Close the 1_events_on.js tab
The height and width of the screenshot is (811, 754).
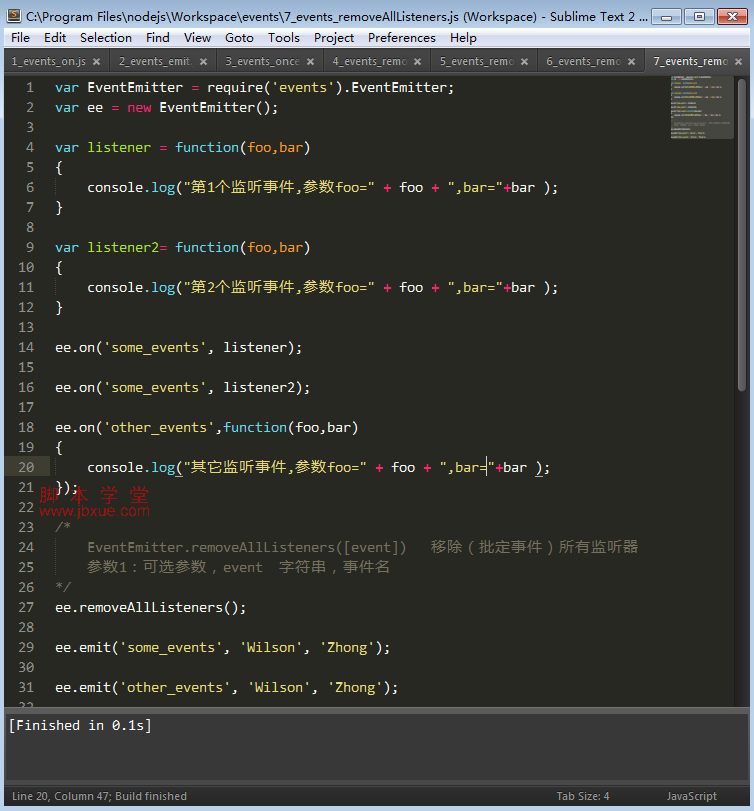[97, 62]
